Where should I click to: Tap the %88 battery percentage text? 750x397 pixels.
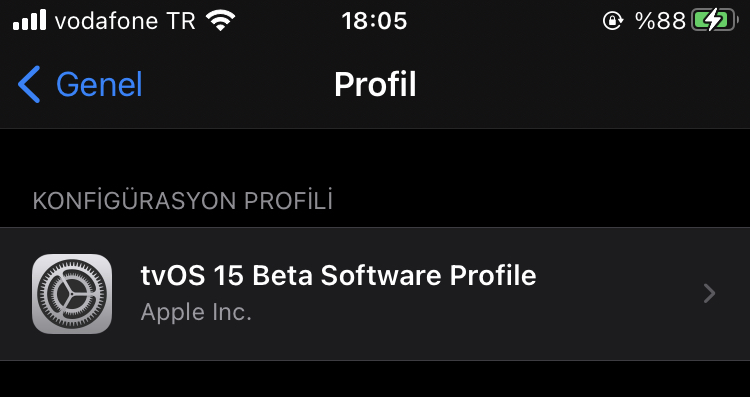661,21
